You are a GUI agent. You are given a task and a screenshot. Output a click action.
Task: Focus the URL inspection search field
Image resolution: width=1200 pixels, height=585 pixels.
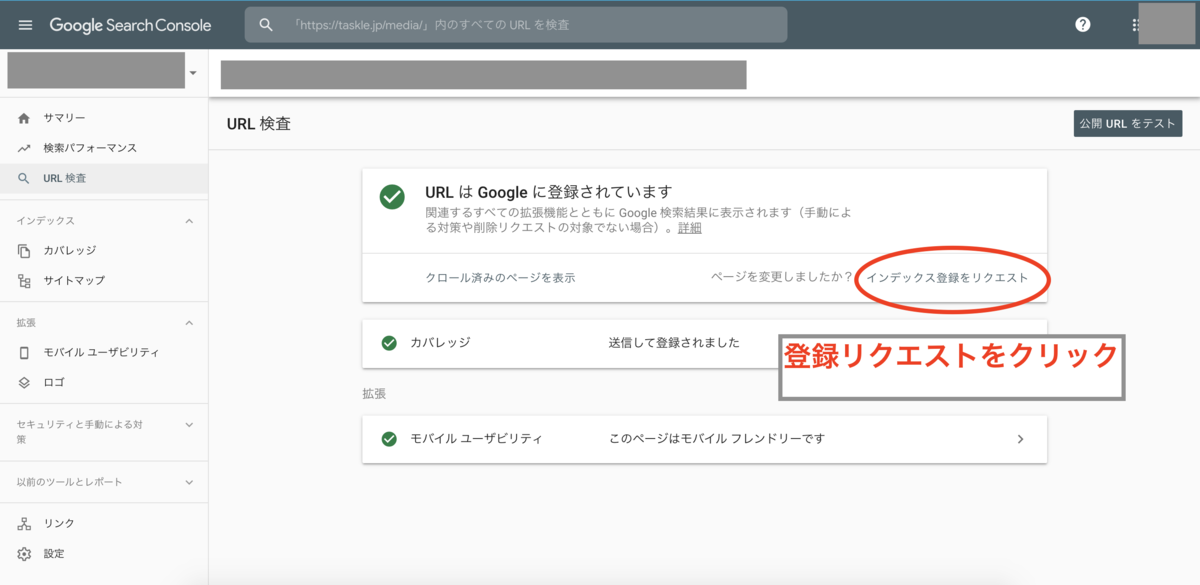516,25
